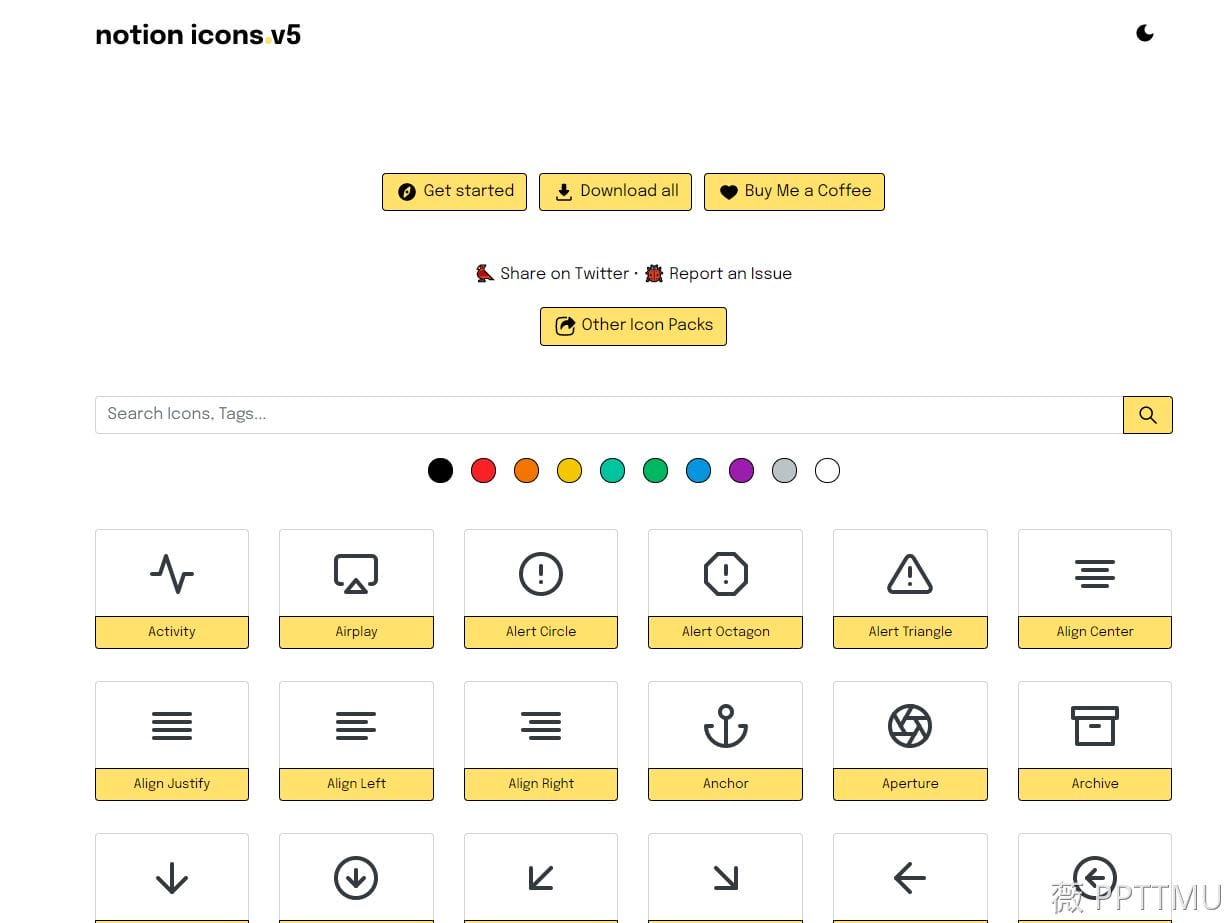
Task: Click the Airplay label
Action: (x=356, y=632)
